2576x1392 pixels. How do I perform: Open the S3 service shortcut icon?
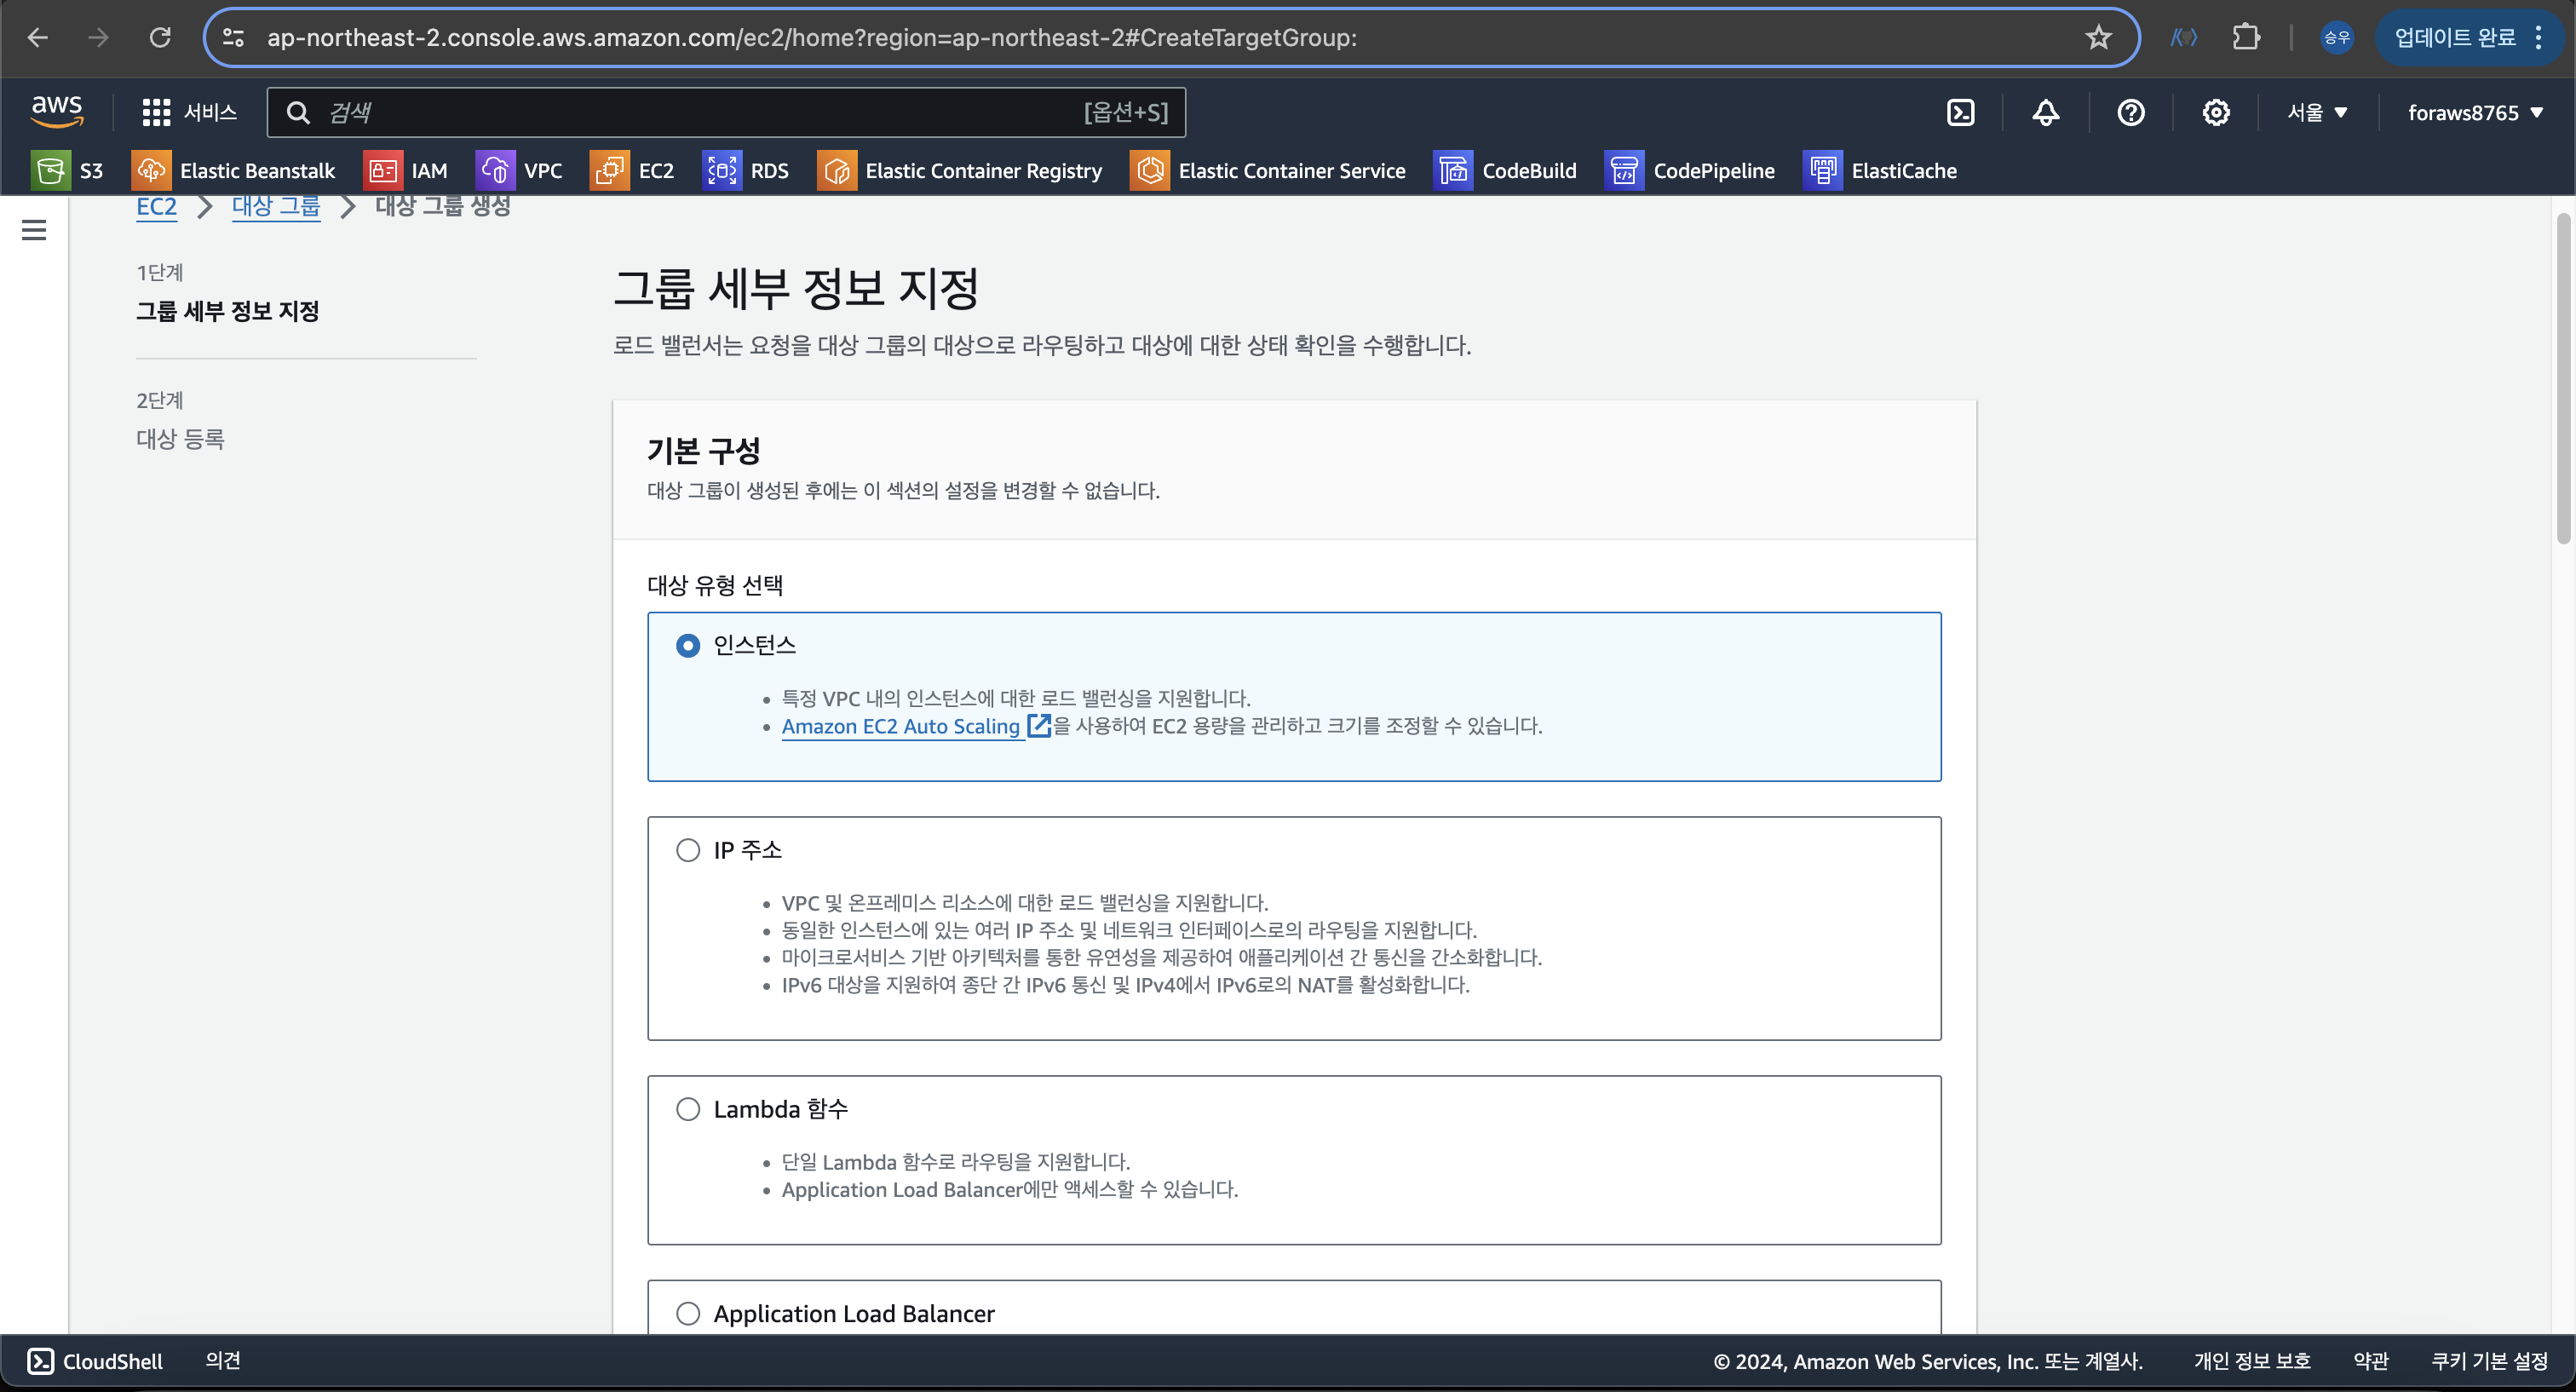(x=49, y=171)
